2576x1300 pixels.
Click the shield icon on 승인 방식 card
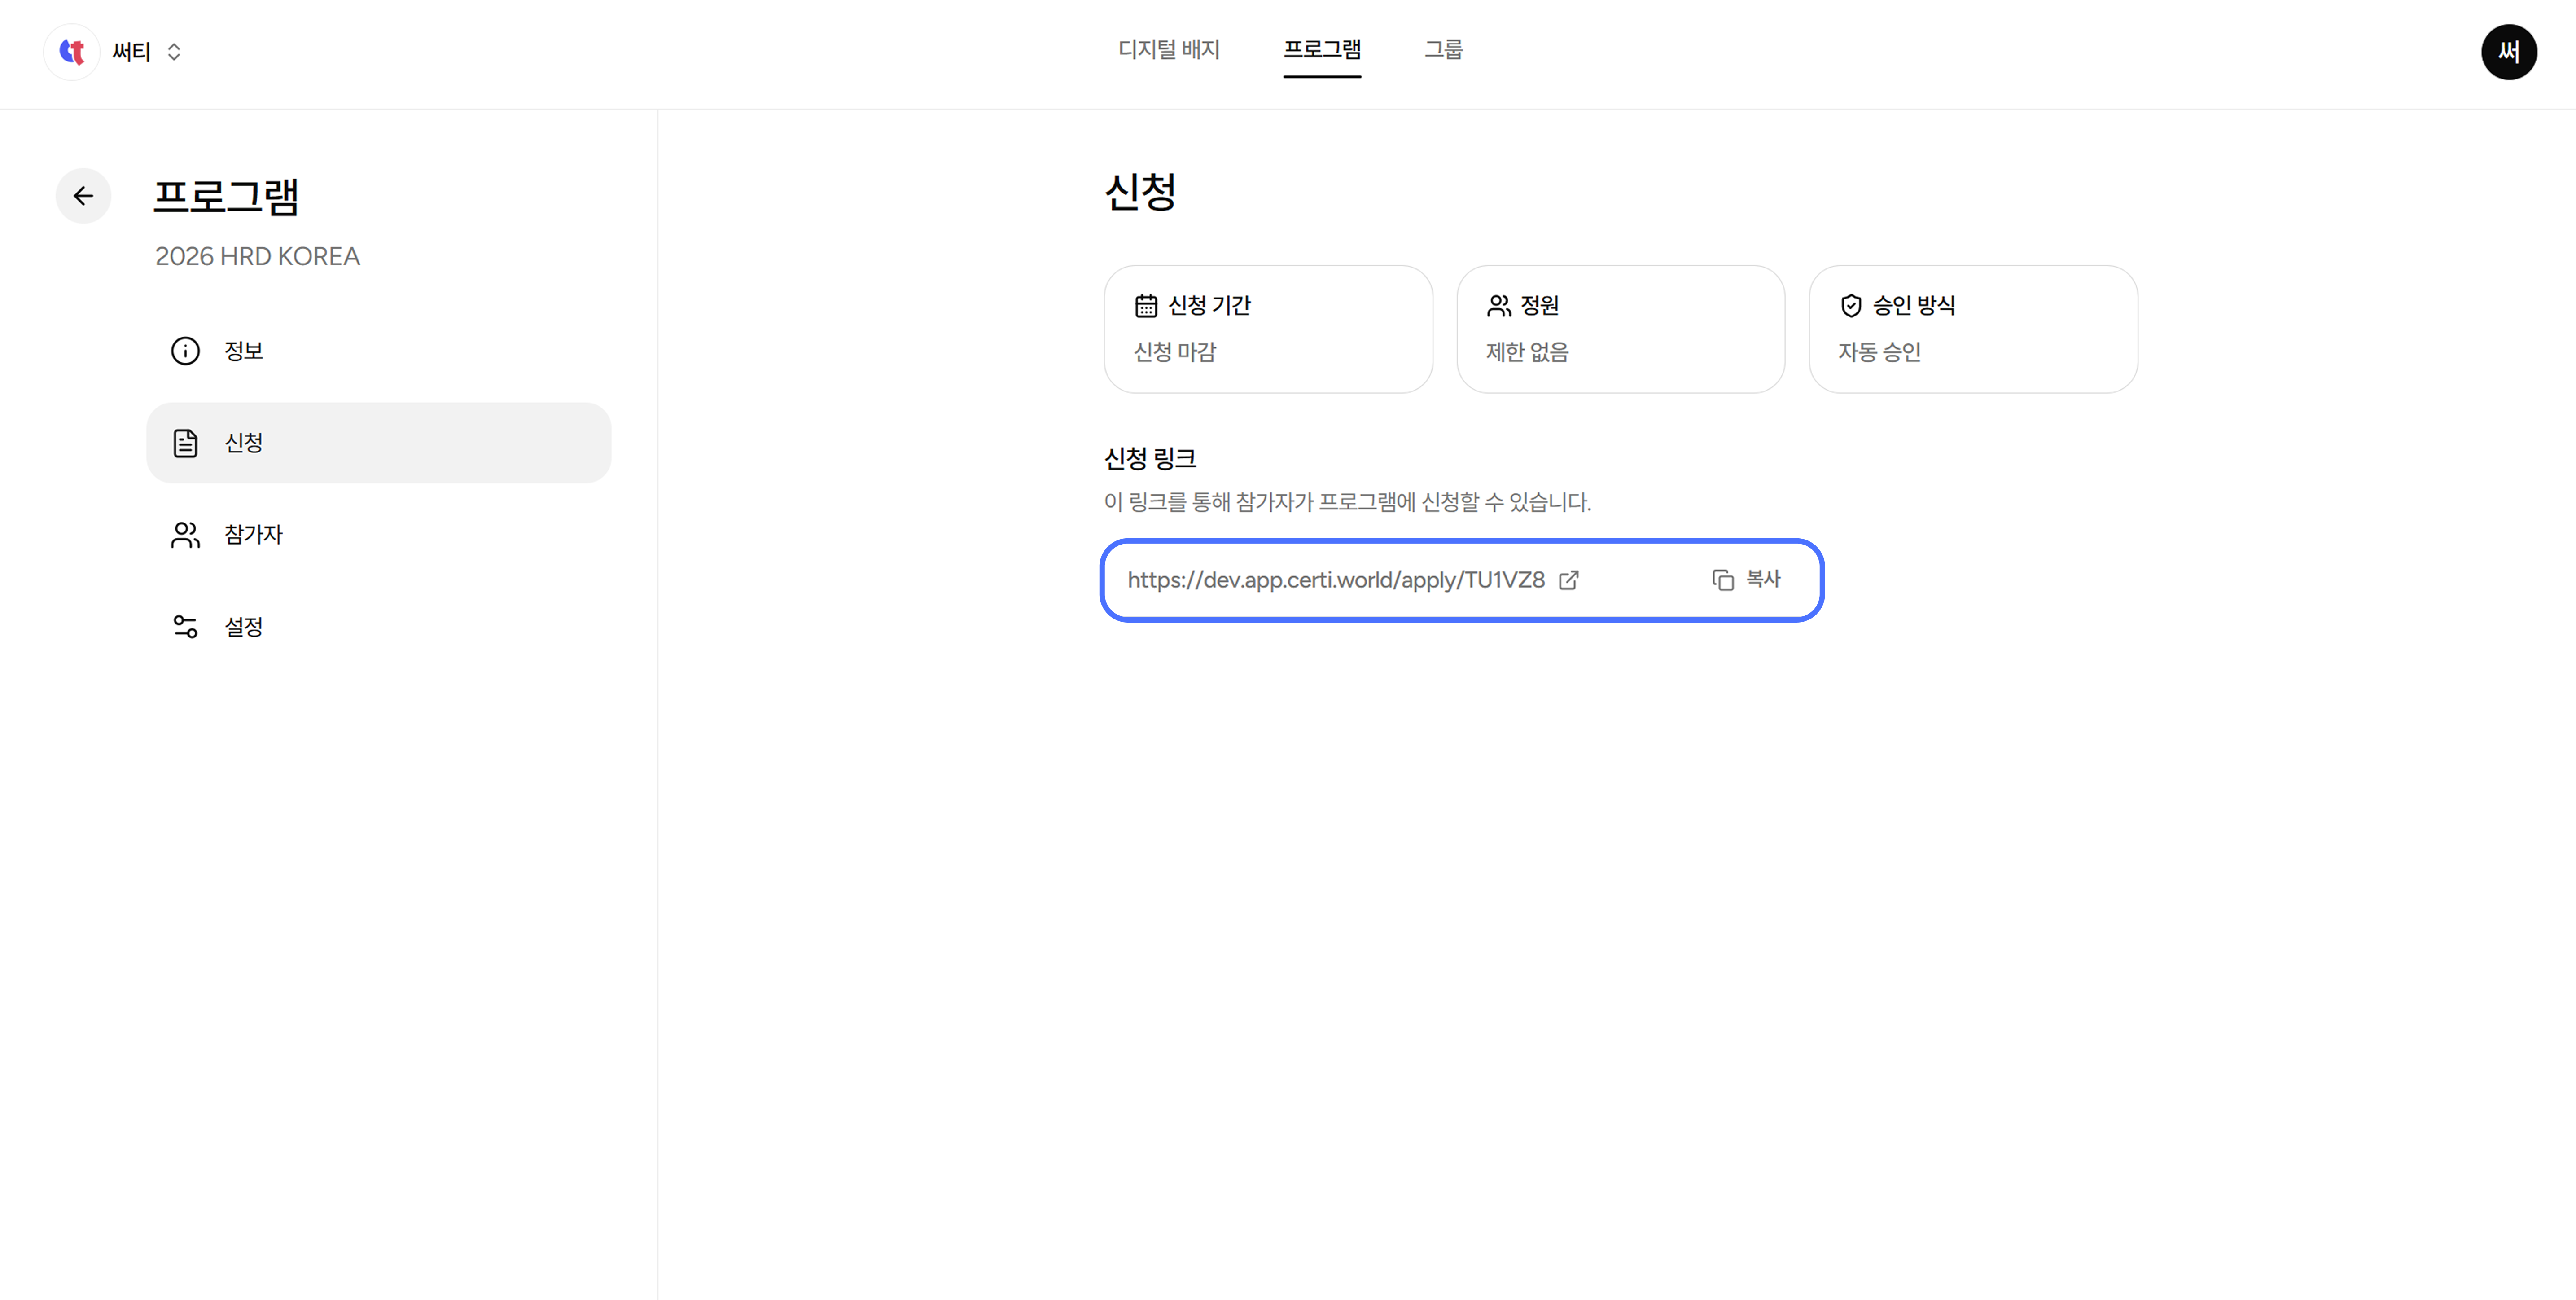pos(1851,306)
